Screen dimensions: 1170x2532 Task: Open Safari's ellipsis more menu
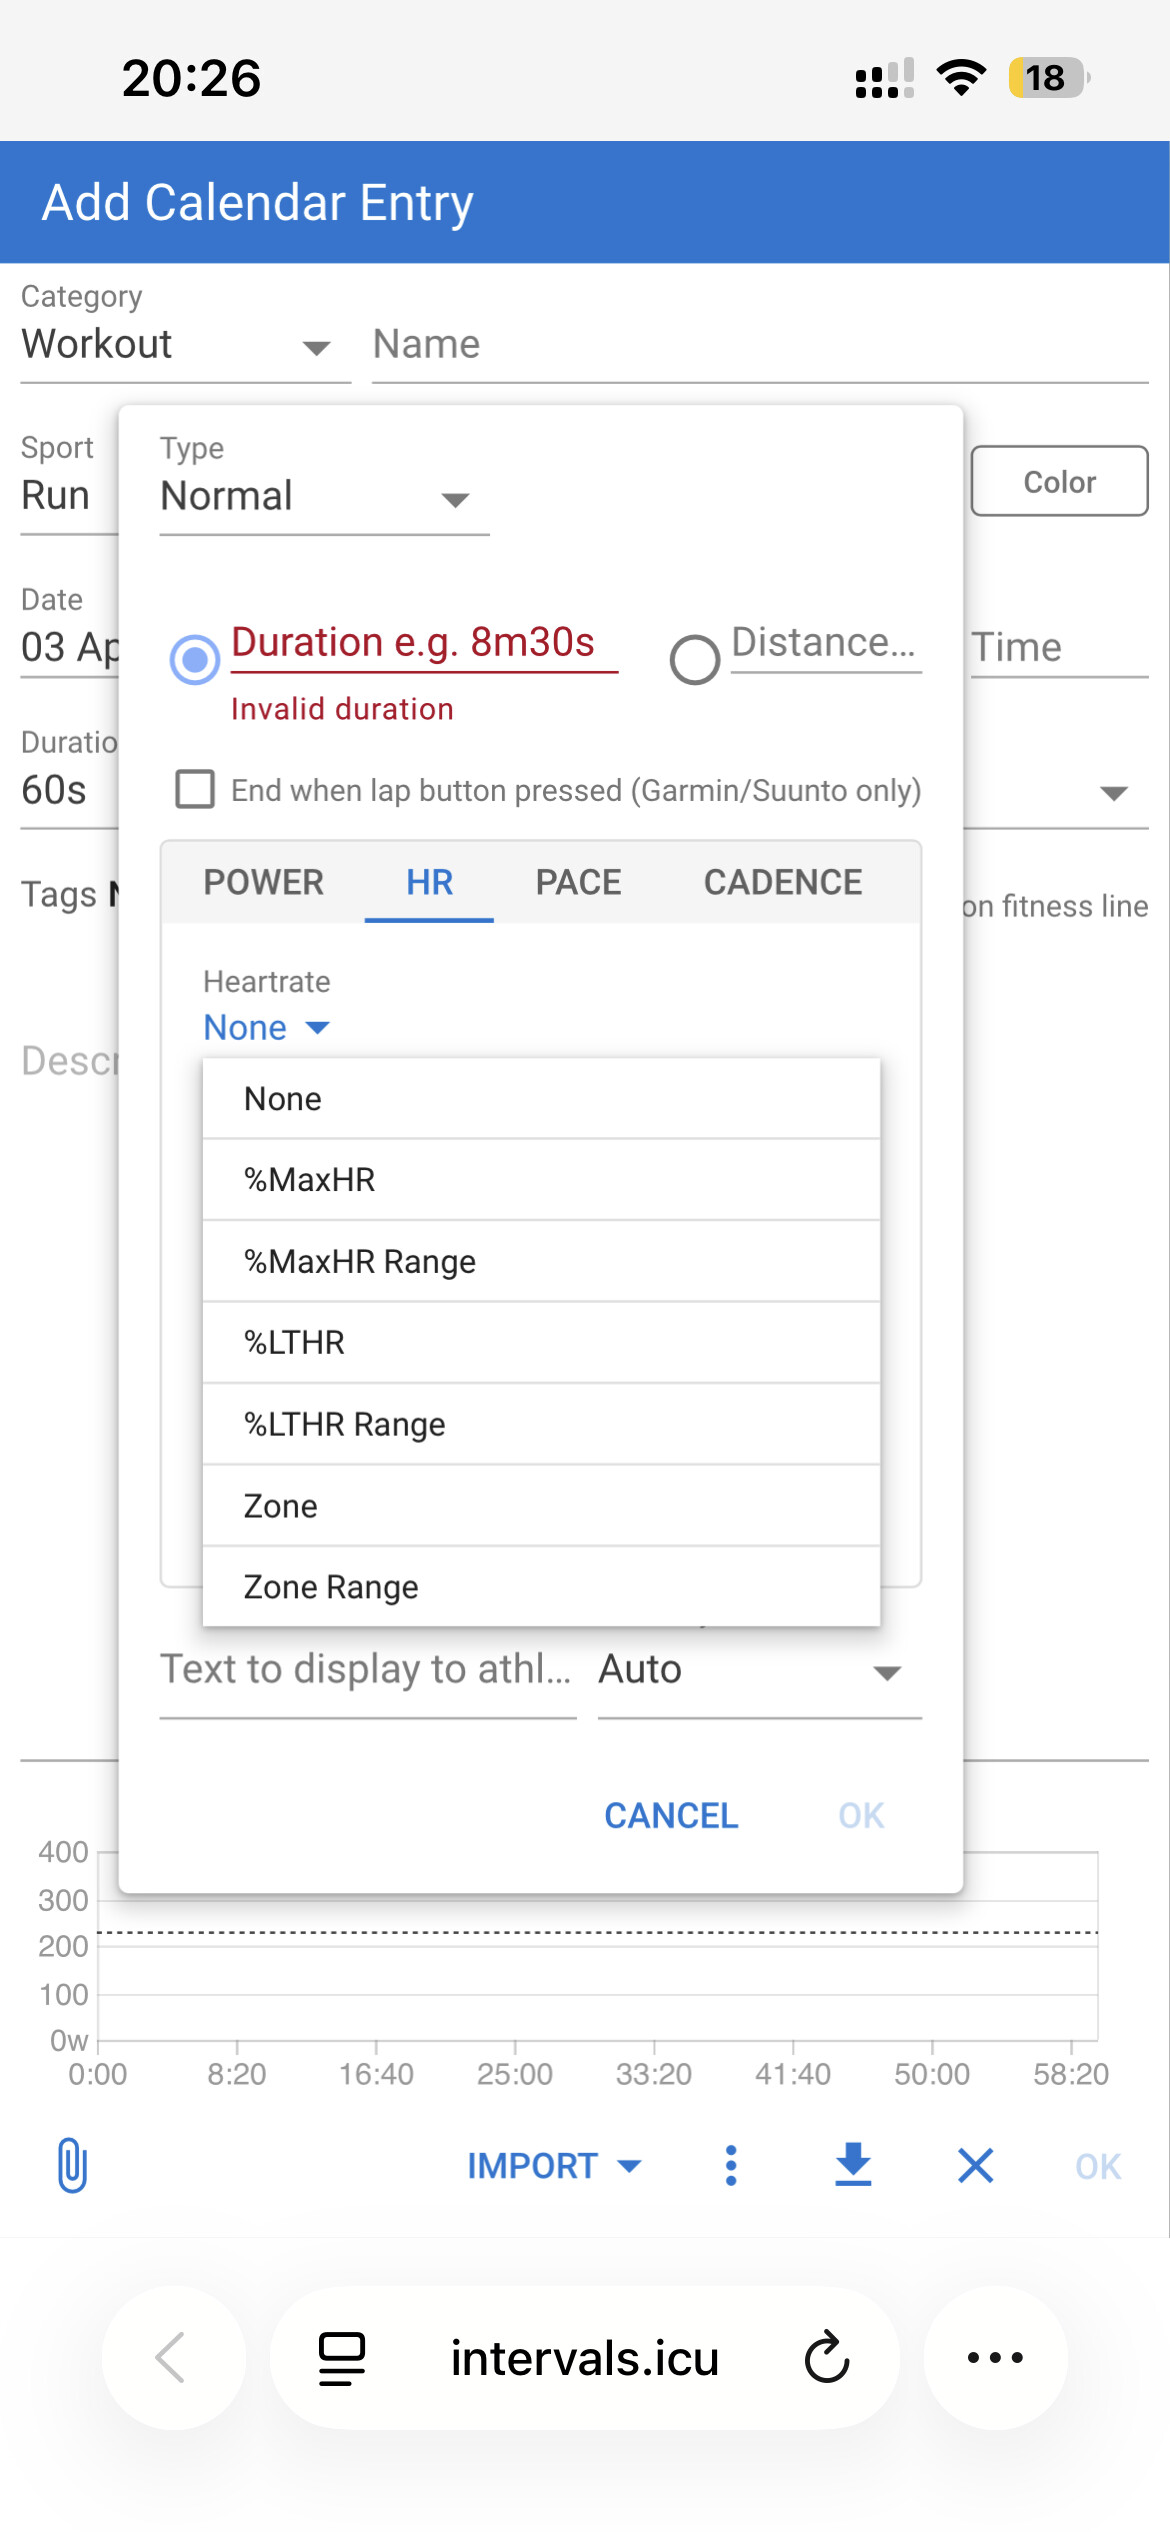click(995, 2357)
